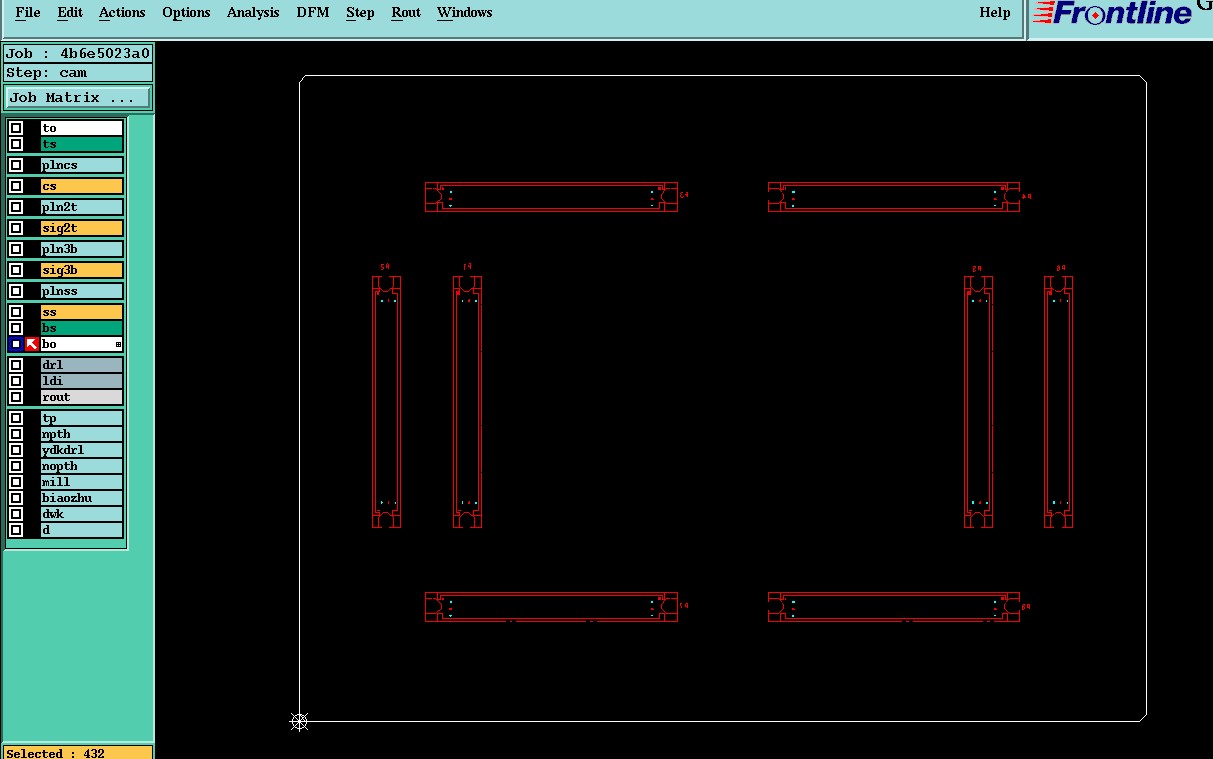This screenshot has height=759, width=1213.
Task: Select the 'plncs' layer name
Action: click(x=82, y=165)
